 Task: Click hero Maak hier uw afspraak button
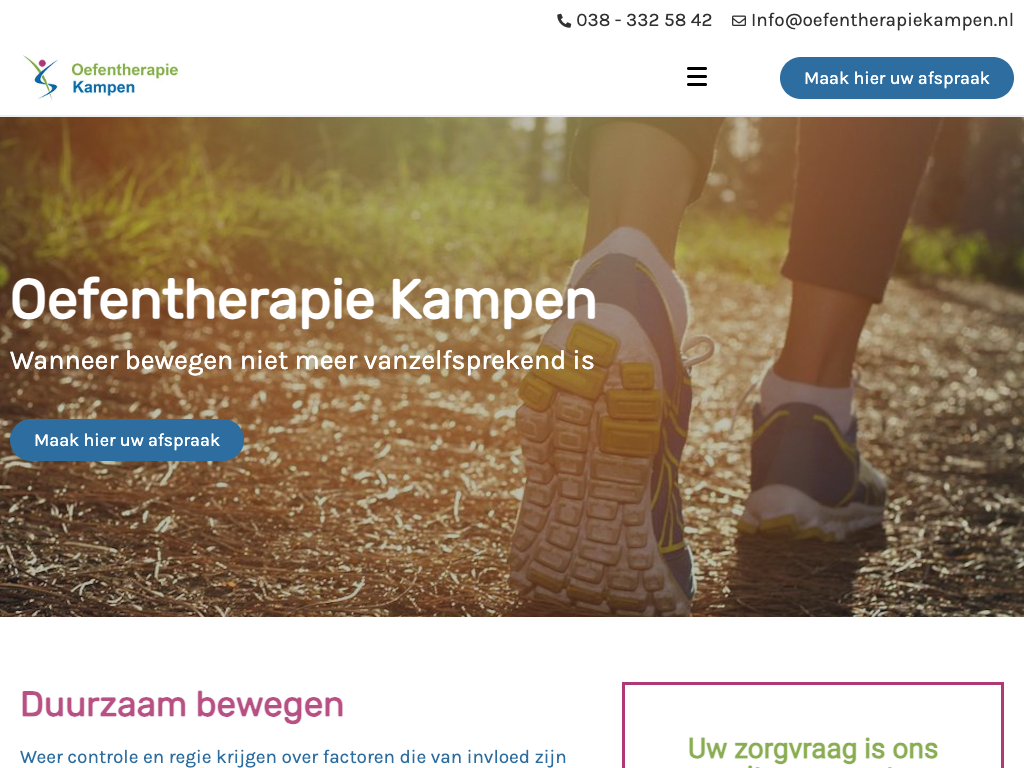pos(127,440)
